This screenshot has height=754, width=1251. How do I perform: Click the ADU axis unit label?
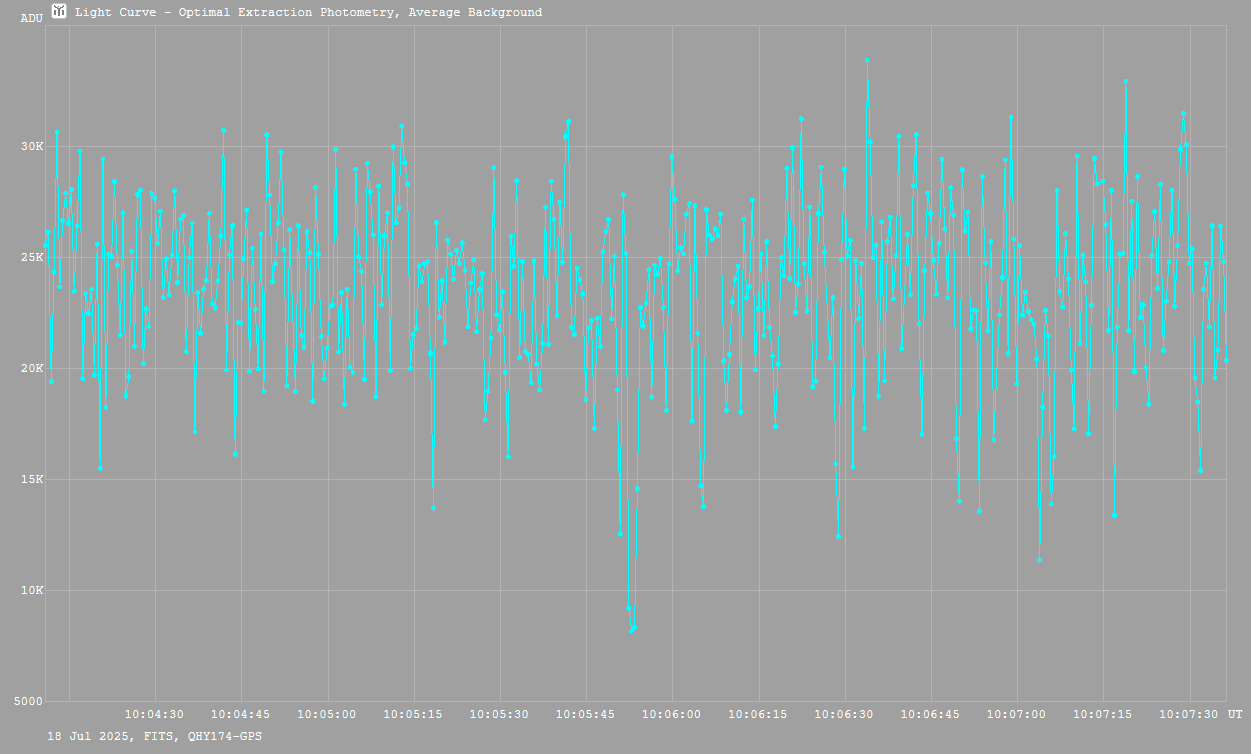pos(31,18)
